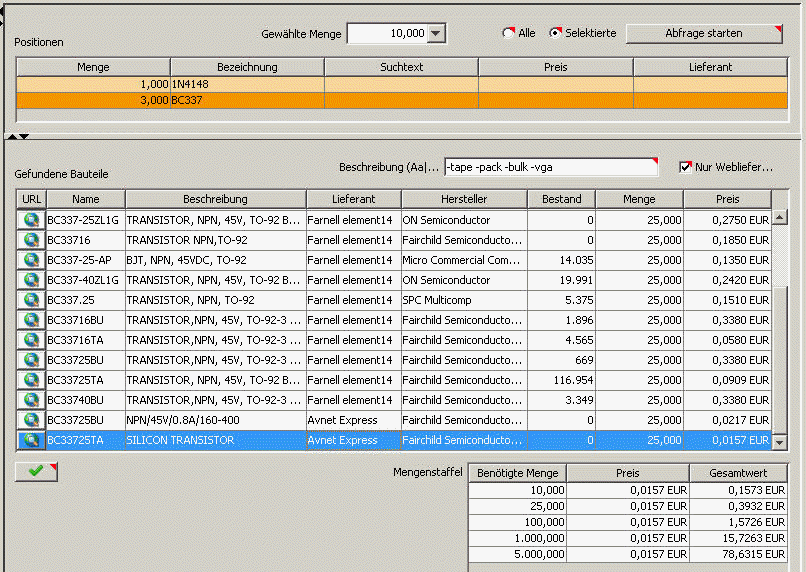Select the Selektierte radio button
The height and width of the screenshot is (572, 806).
pos(556,33)
